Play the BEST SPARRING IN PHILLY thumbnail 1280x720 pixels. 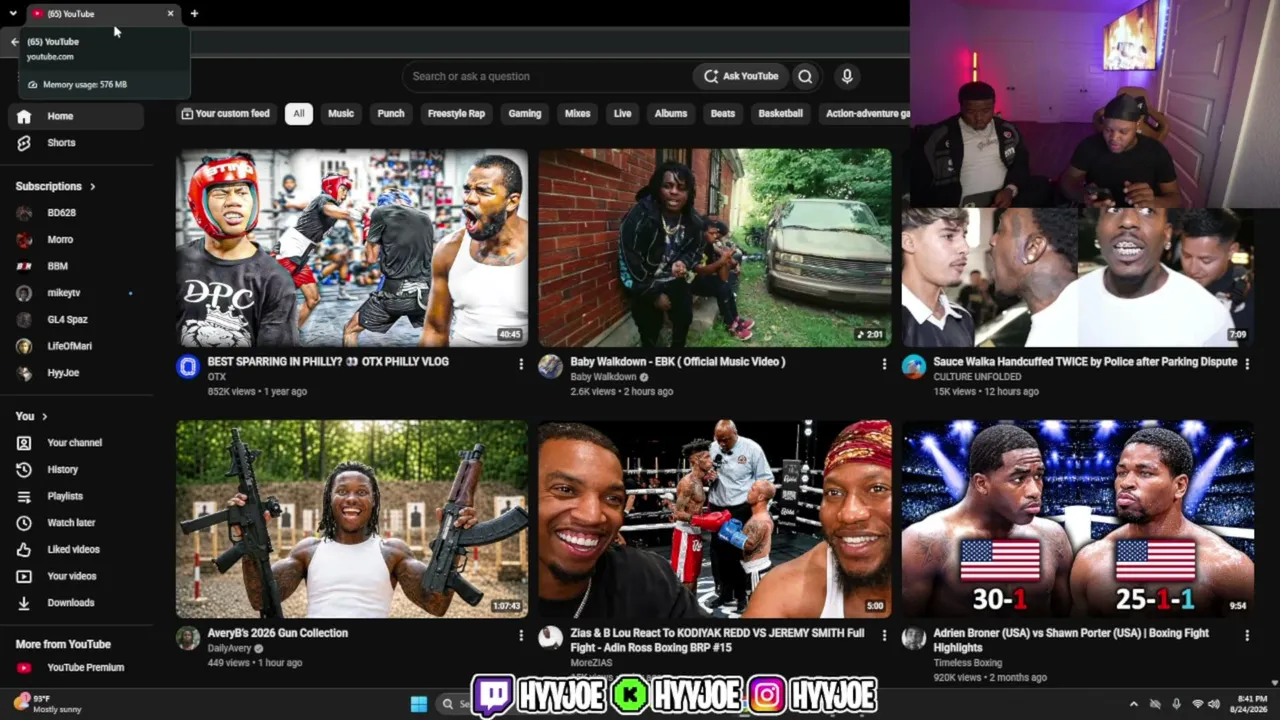352,248
